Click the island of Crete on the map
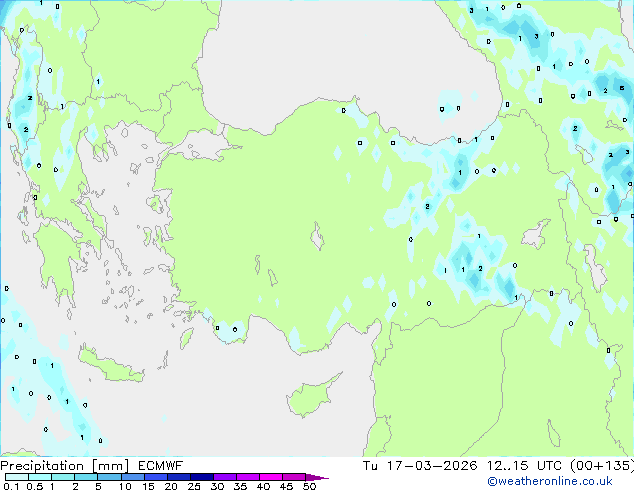The width and height of the screenshot is (634, 490). (x=110, y=365)
